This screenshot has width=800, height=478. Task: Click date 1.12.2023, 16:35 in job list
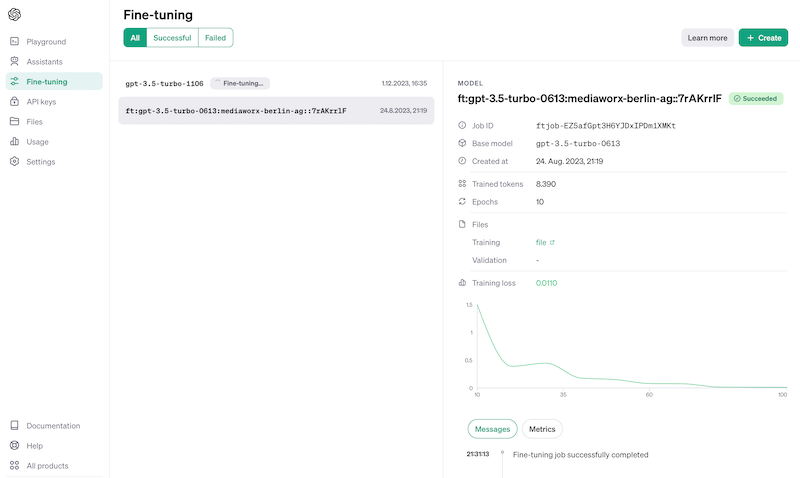[x=405, y=83]
